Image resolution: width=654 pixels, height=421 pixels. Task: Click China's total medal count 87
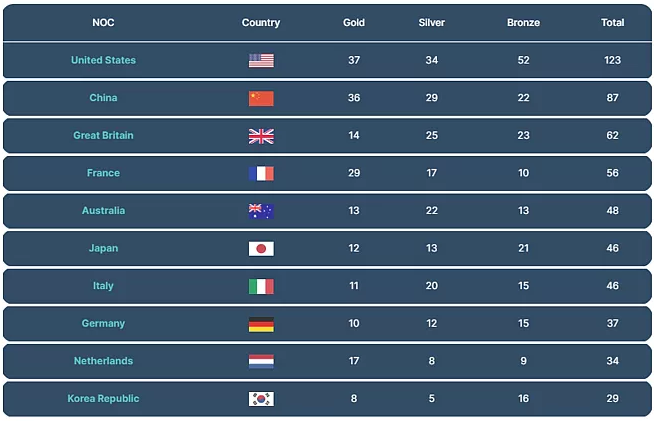pos(612,98)
